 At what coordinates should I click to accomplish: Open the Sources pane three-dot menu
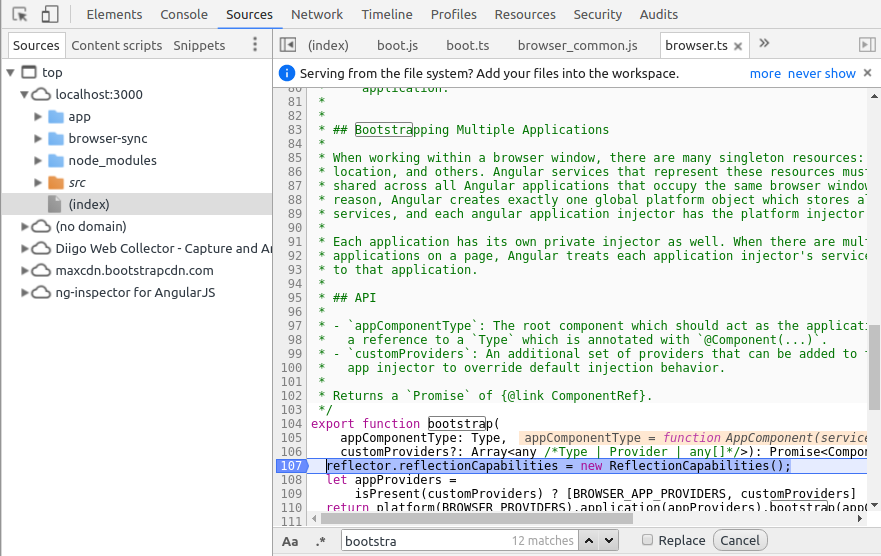[x=255, y=44]
